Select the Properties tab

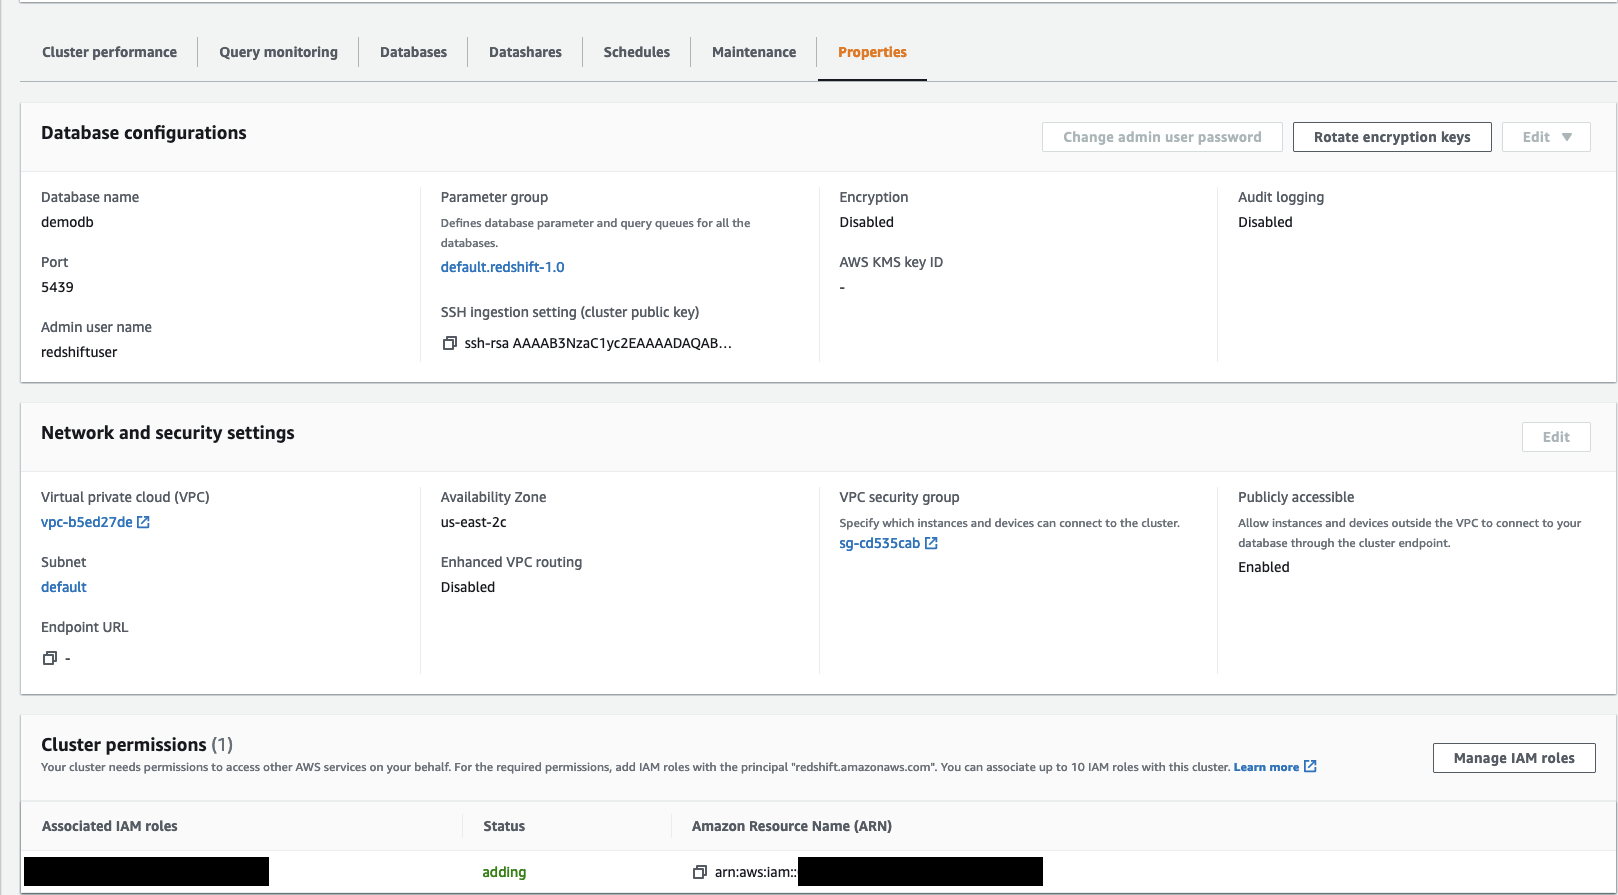872,52
